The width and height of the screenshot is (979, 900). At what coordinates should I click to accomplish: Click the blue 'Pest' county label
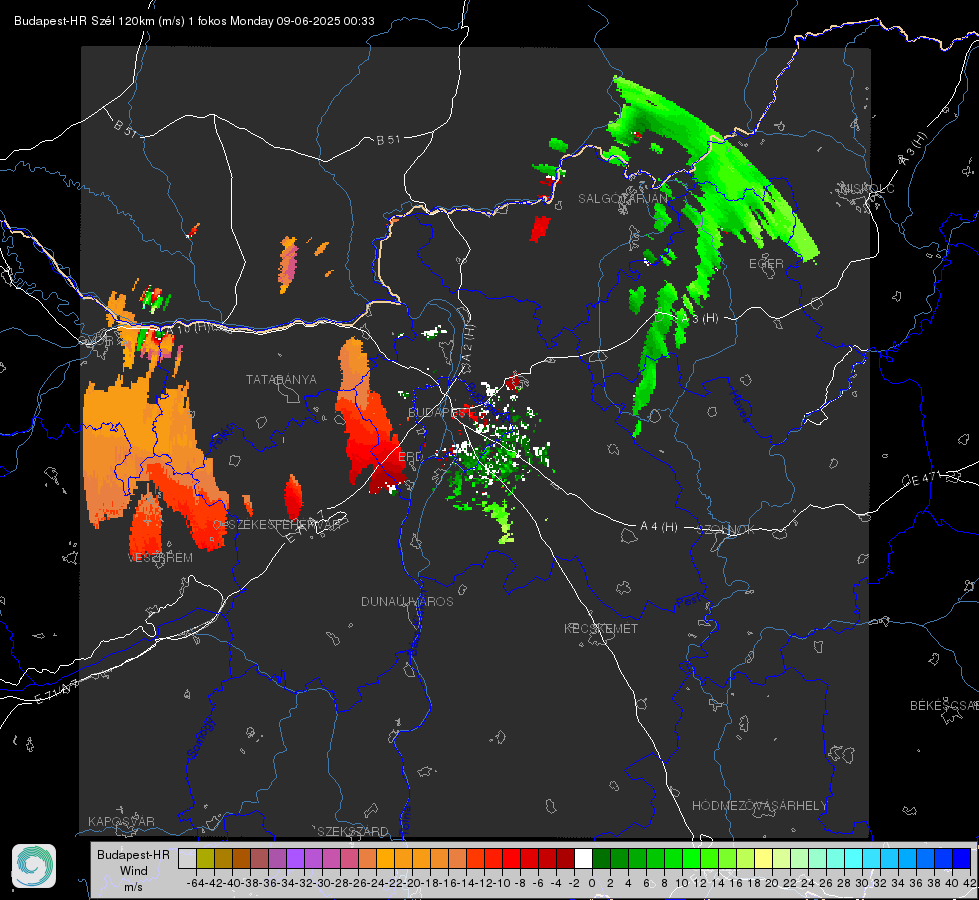click(689, 602)
